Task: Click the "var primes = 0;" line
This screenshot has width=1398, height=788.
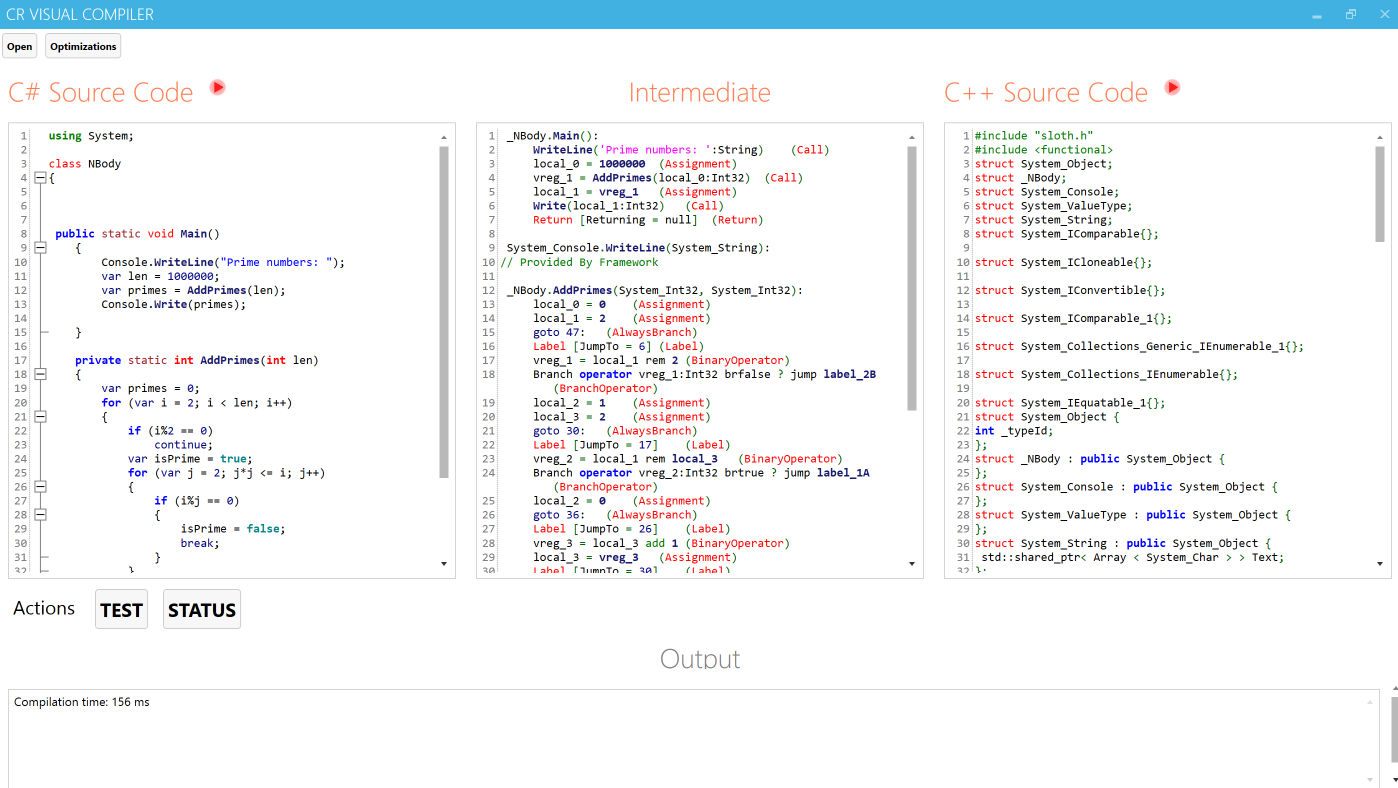Action: [x=150, y=388]
